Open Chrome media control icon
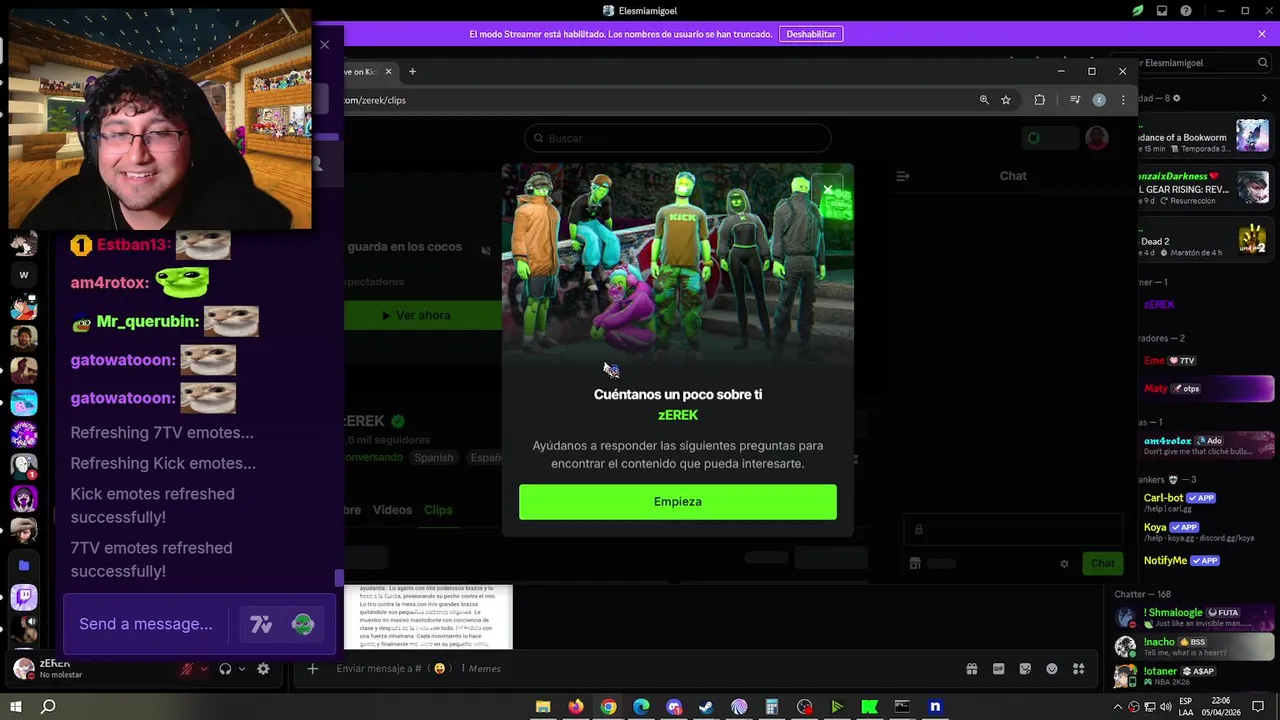 [x=1075, y=100]
